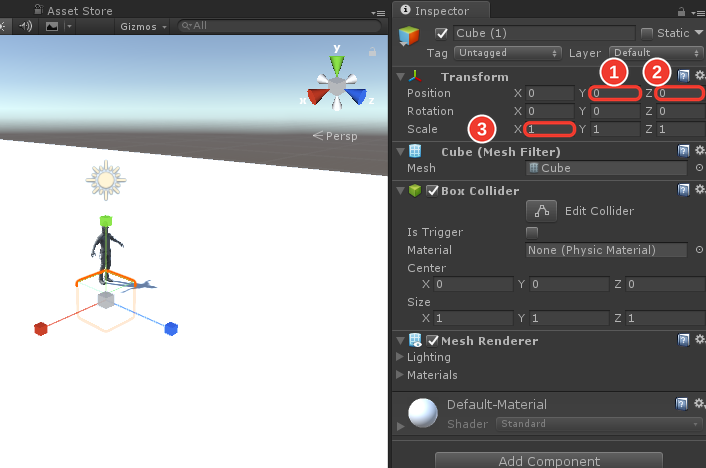The width and height of the screenshot is (706, 468).
Task: Open Box Collider help icon
Action: 683,190
